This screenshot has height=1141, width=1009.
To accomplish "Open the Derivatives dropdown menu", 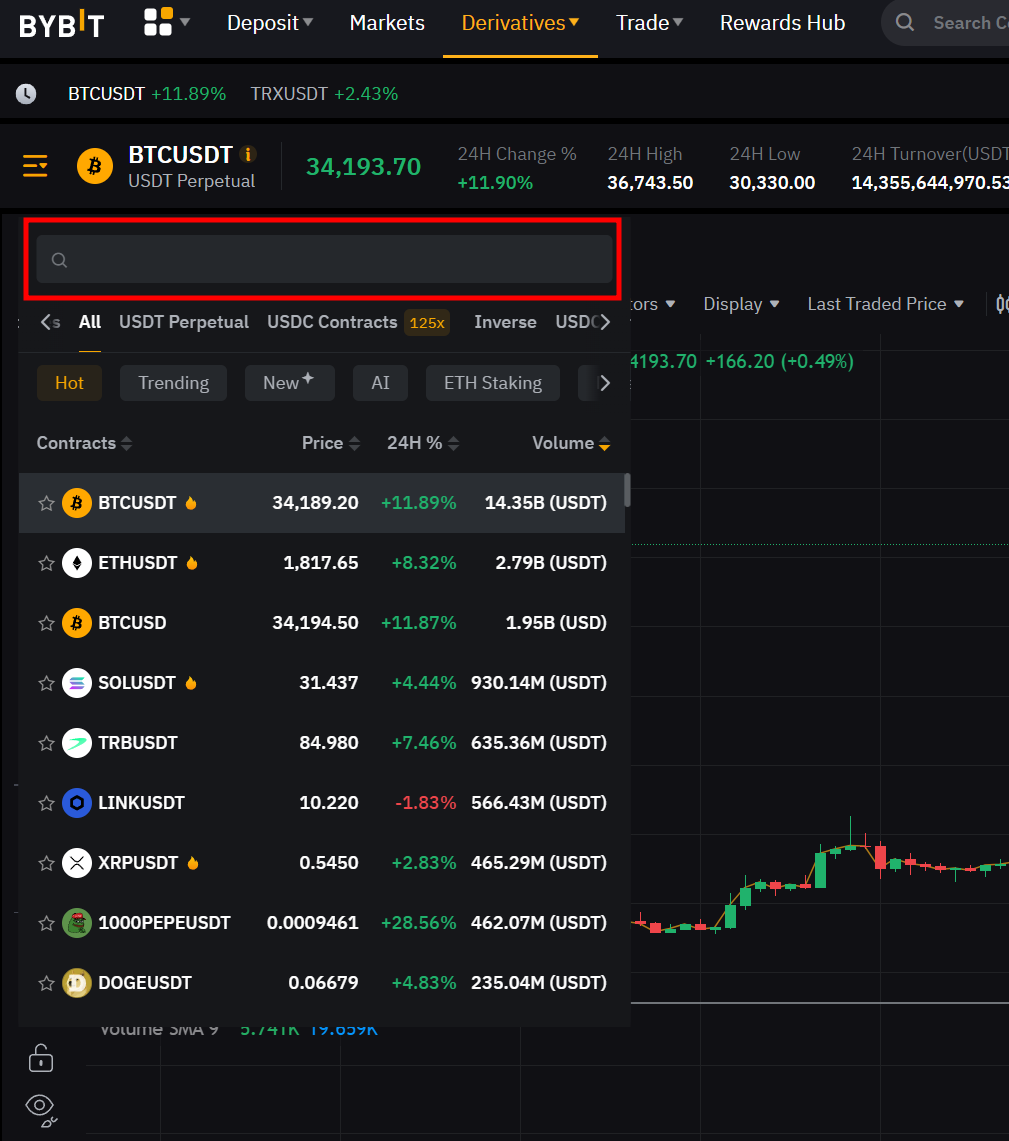I will 520,23.
